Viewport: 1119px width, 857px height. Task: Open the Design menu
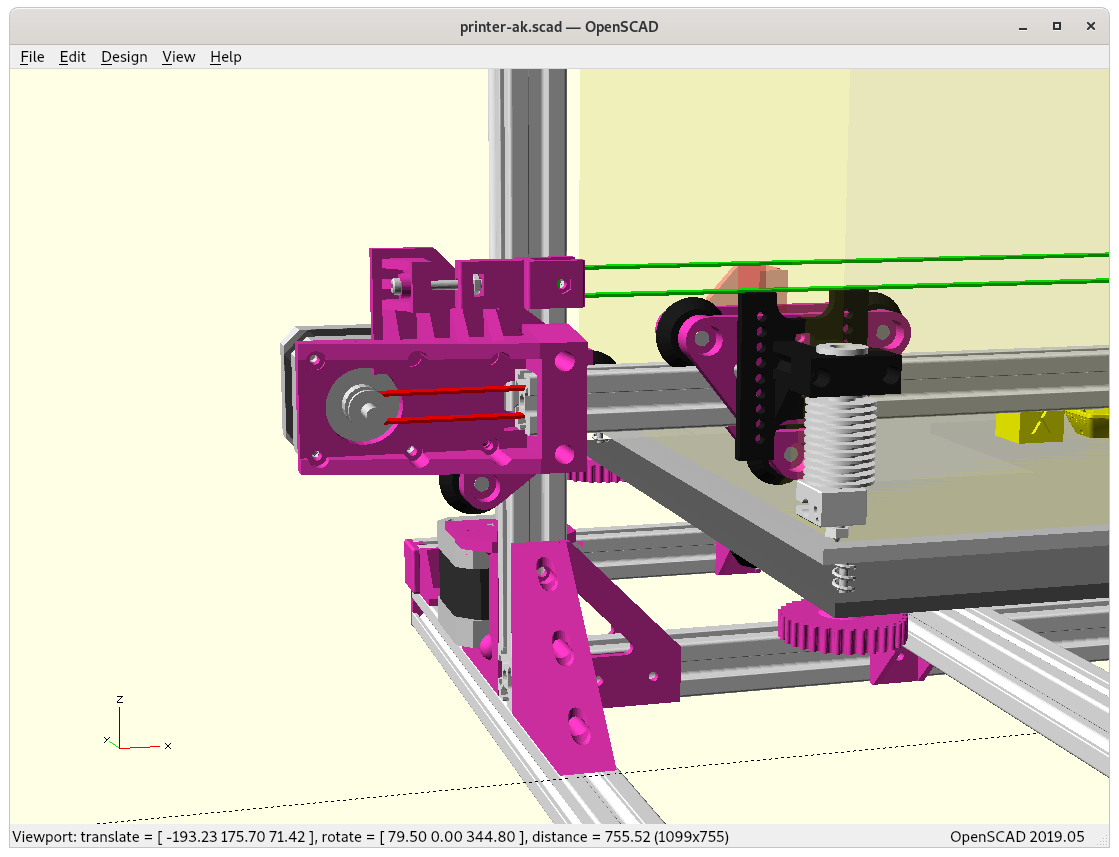coord(124,57)
